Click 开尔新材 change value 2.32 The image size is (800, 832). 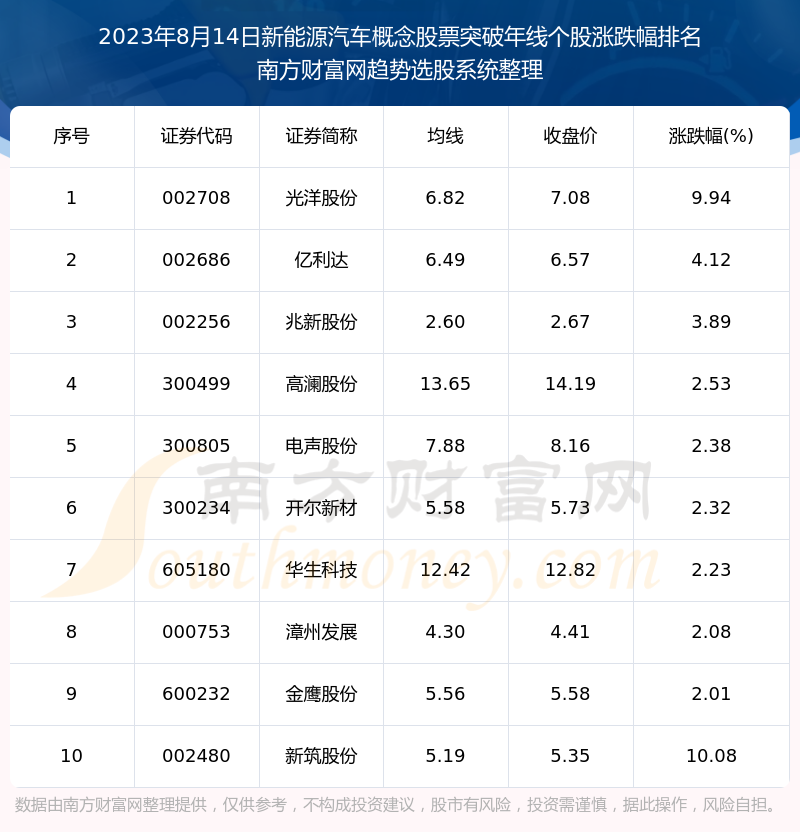(711, 508)
